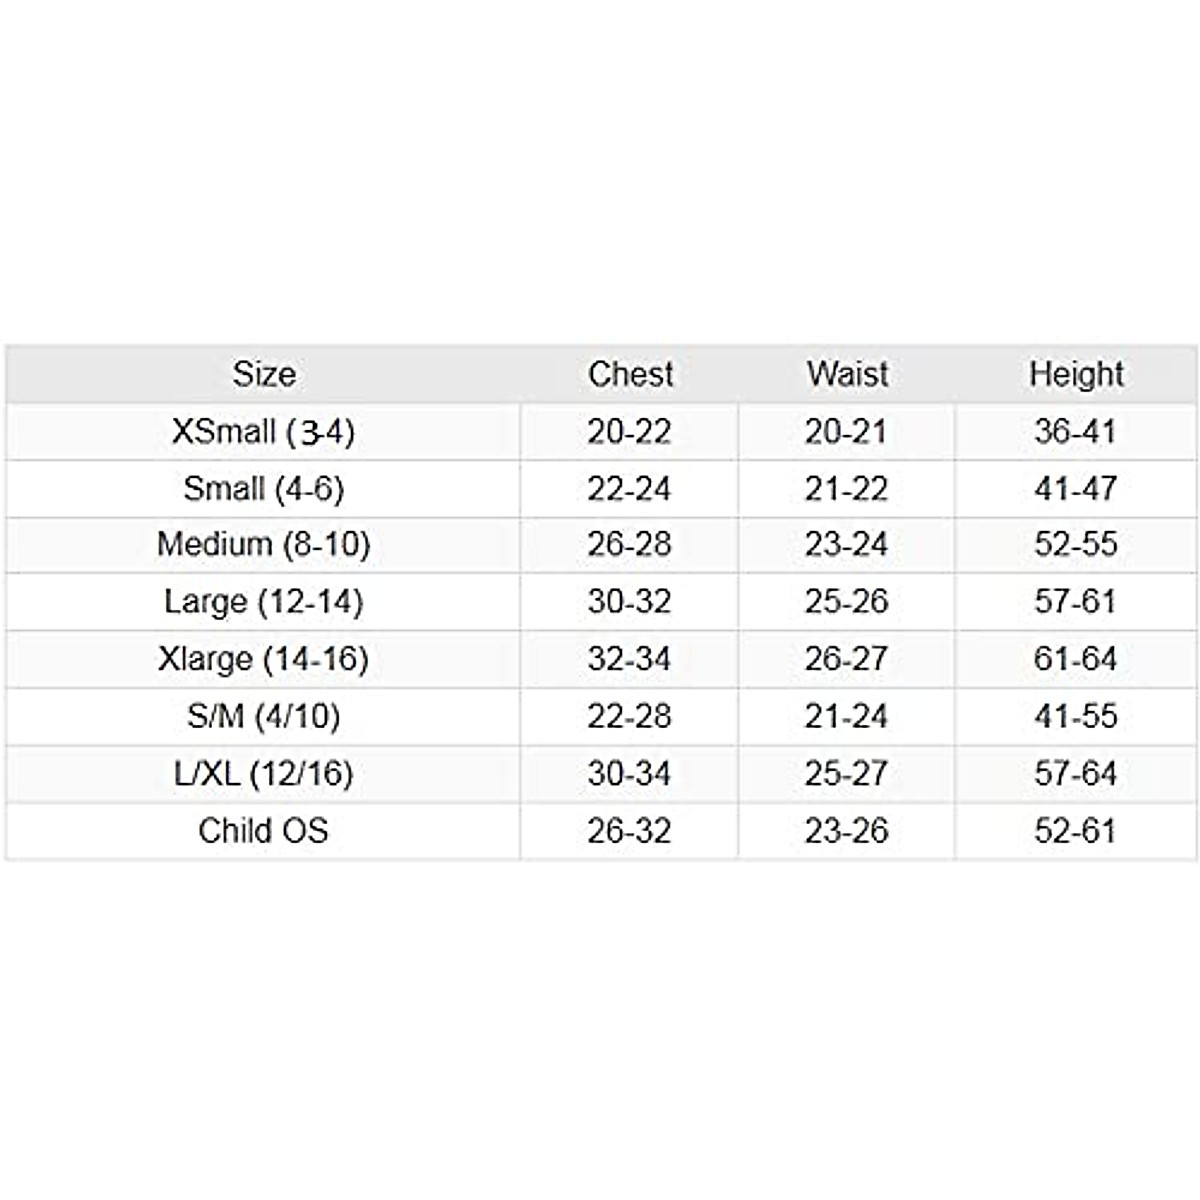Select the Child OS height value 52-61
1200x1200 pixels.
click(x=1075, y=830)
